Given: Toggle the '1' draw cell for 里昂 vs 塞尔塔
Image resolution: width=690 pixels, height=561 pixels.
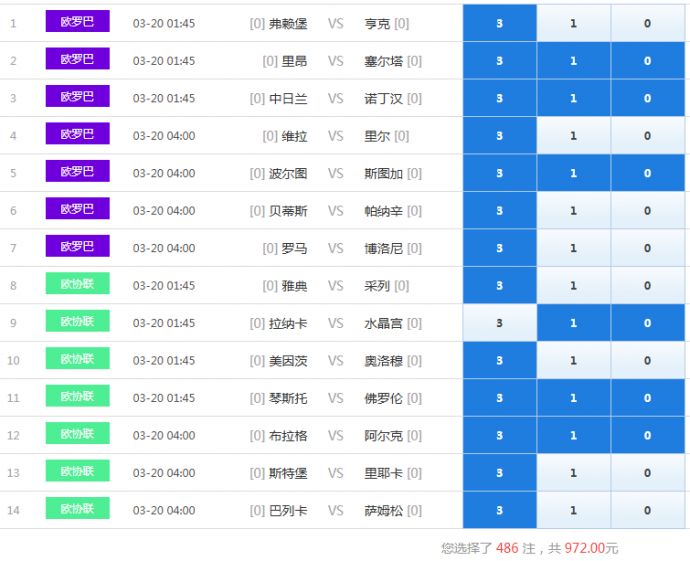Looking at the screenshot, I should 573,61.
